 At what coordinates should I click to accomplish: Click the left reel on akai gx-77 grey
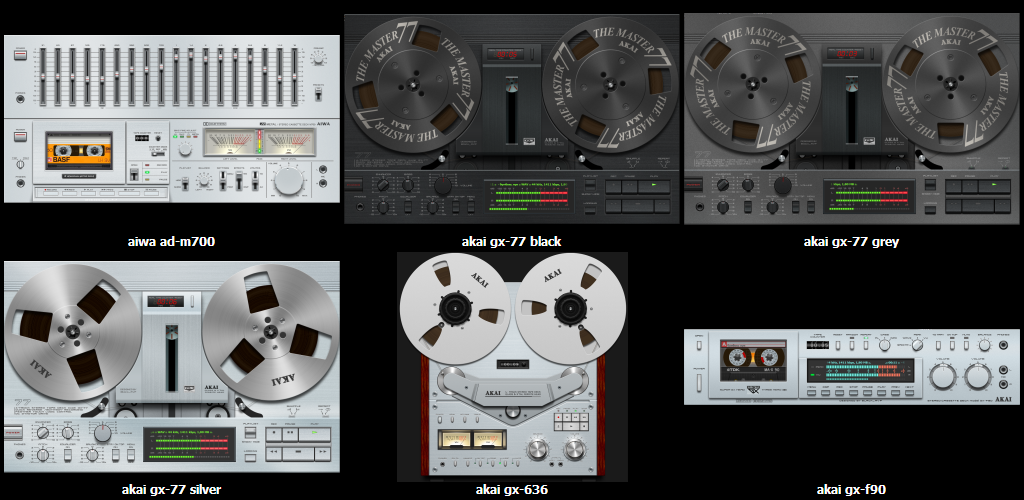751,84
